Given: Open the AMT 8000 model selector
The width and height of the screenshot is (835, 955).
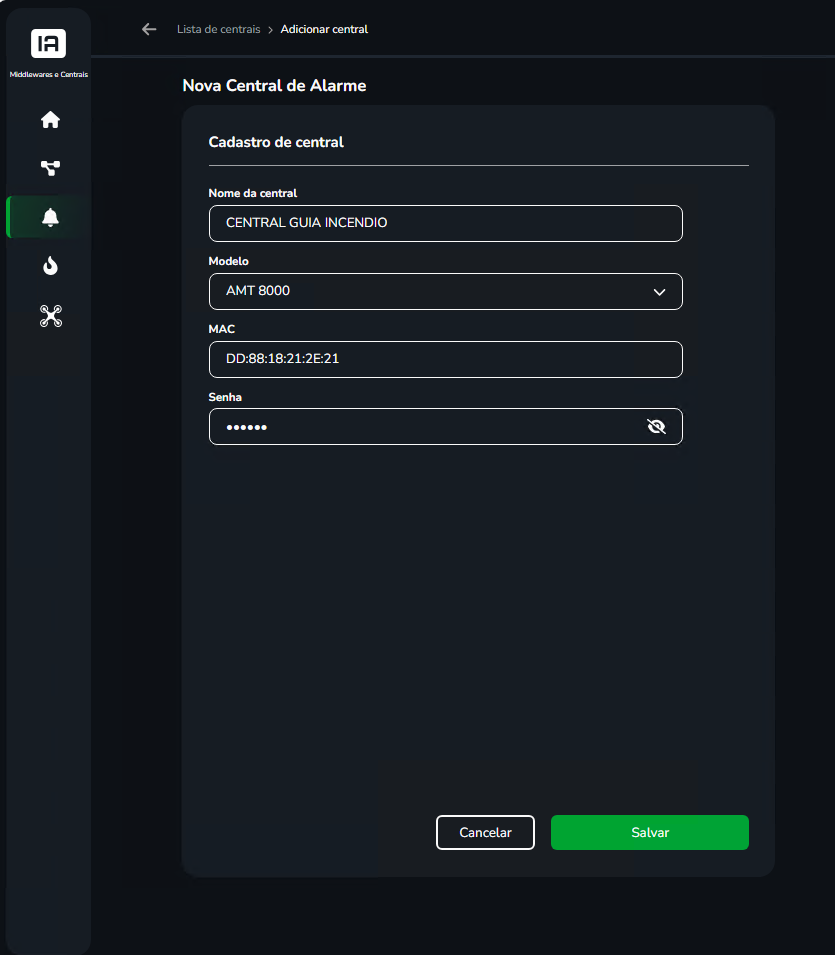Looking at the screenshot, I should coord(445,291).
